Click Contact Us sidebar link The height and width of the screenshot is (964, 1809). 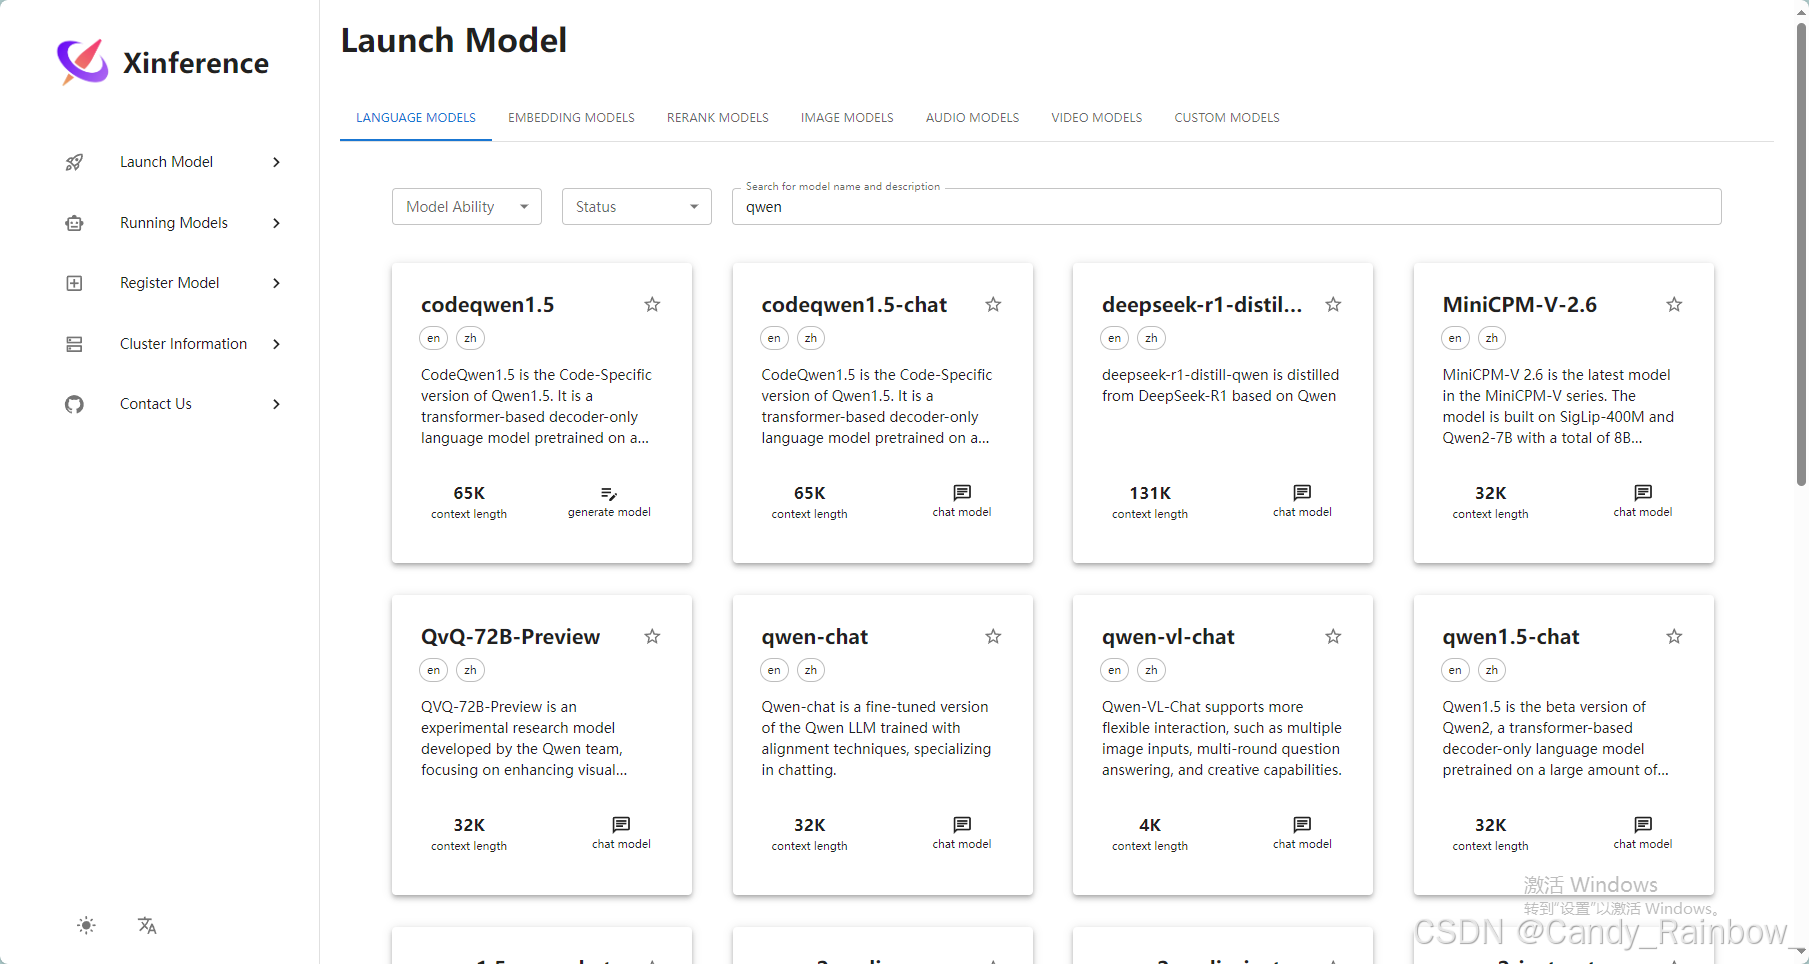156,404
